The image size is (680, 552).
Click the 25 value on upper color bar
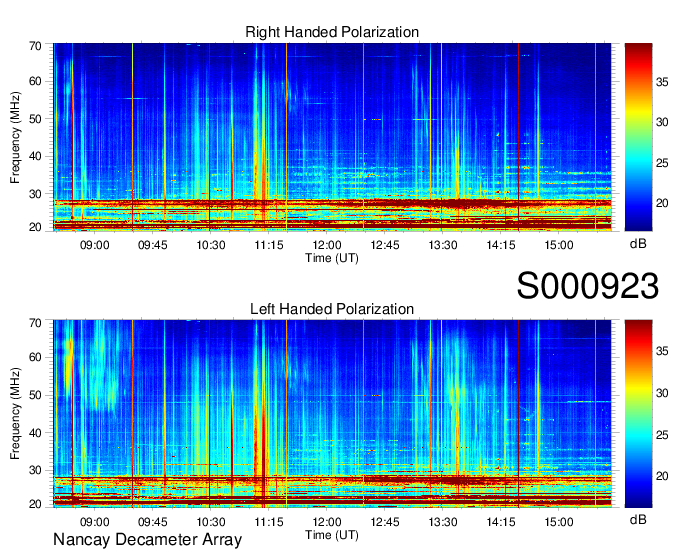[x=662, y=163]
